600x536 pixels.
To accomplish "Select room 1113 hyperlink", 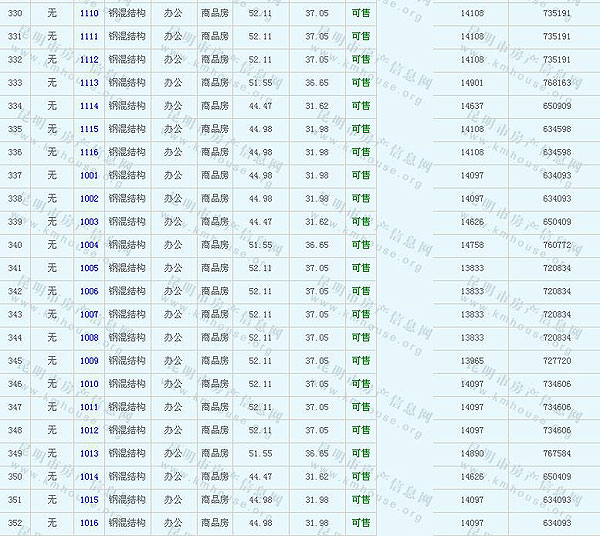I will (x=89, y=83).
